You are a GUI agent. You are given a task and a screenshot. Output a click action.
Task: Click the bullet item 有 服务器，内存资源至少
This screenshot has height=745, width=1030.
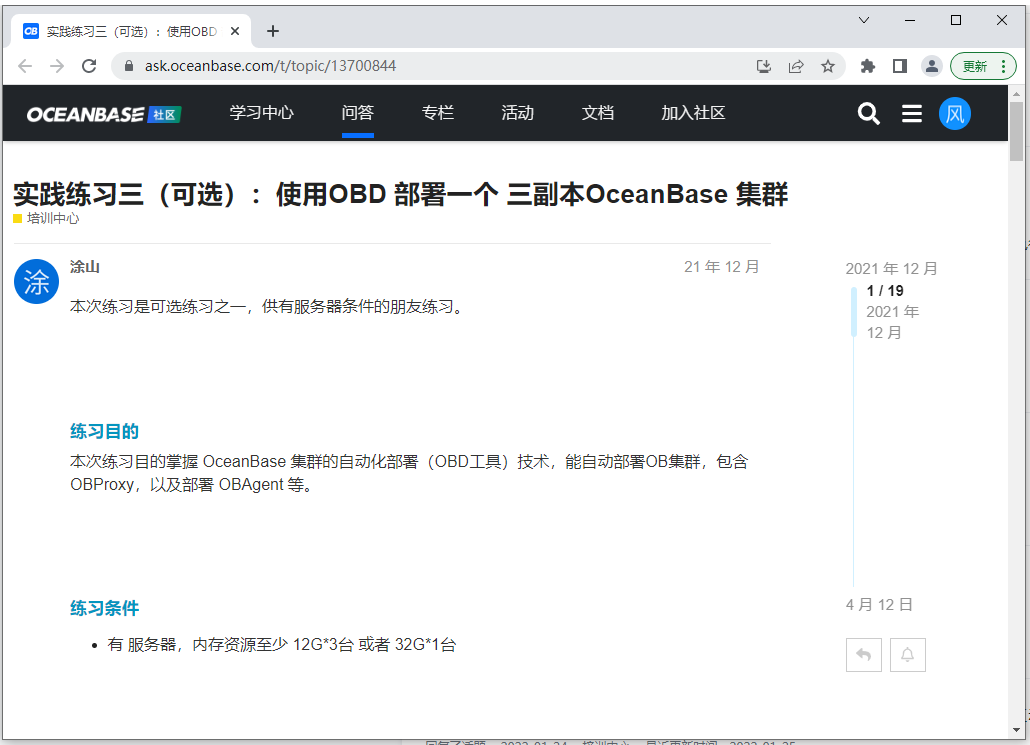(x=282, y=644)
